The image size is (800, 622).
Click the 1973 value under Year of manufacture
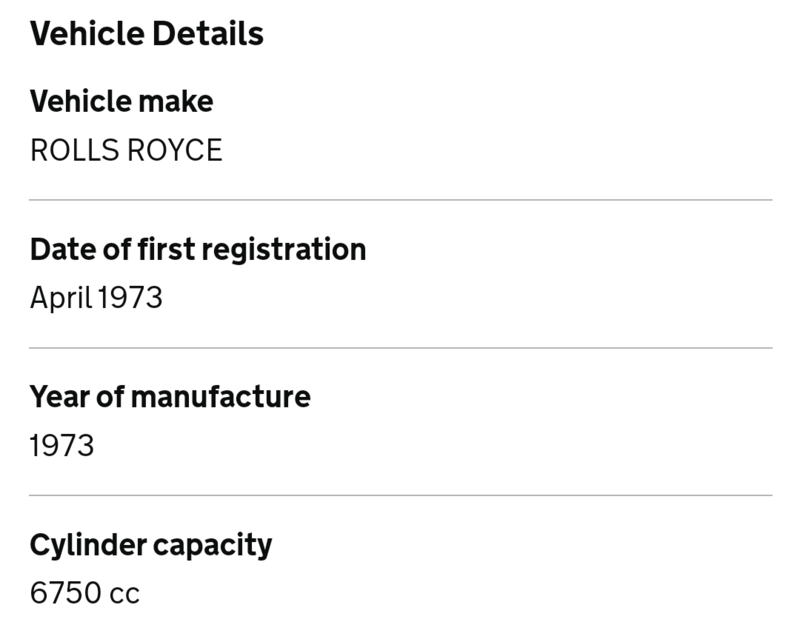(x=62, y=445)
